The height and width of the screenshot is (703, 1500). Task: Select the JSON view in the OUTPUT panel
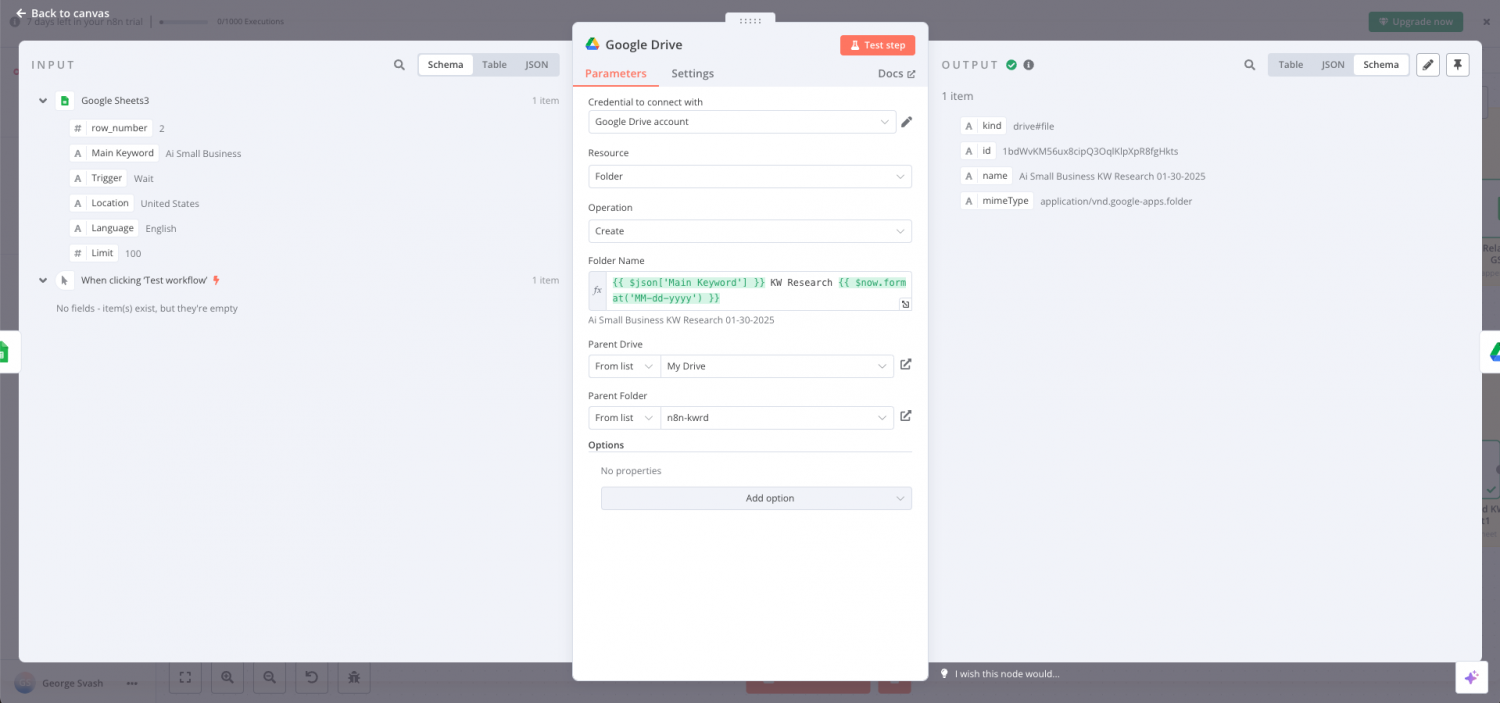coord(1333,64)
